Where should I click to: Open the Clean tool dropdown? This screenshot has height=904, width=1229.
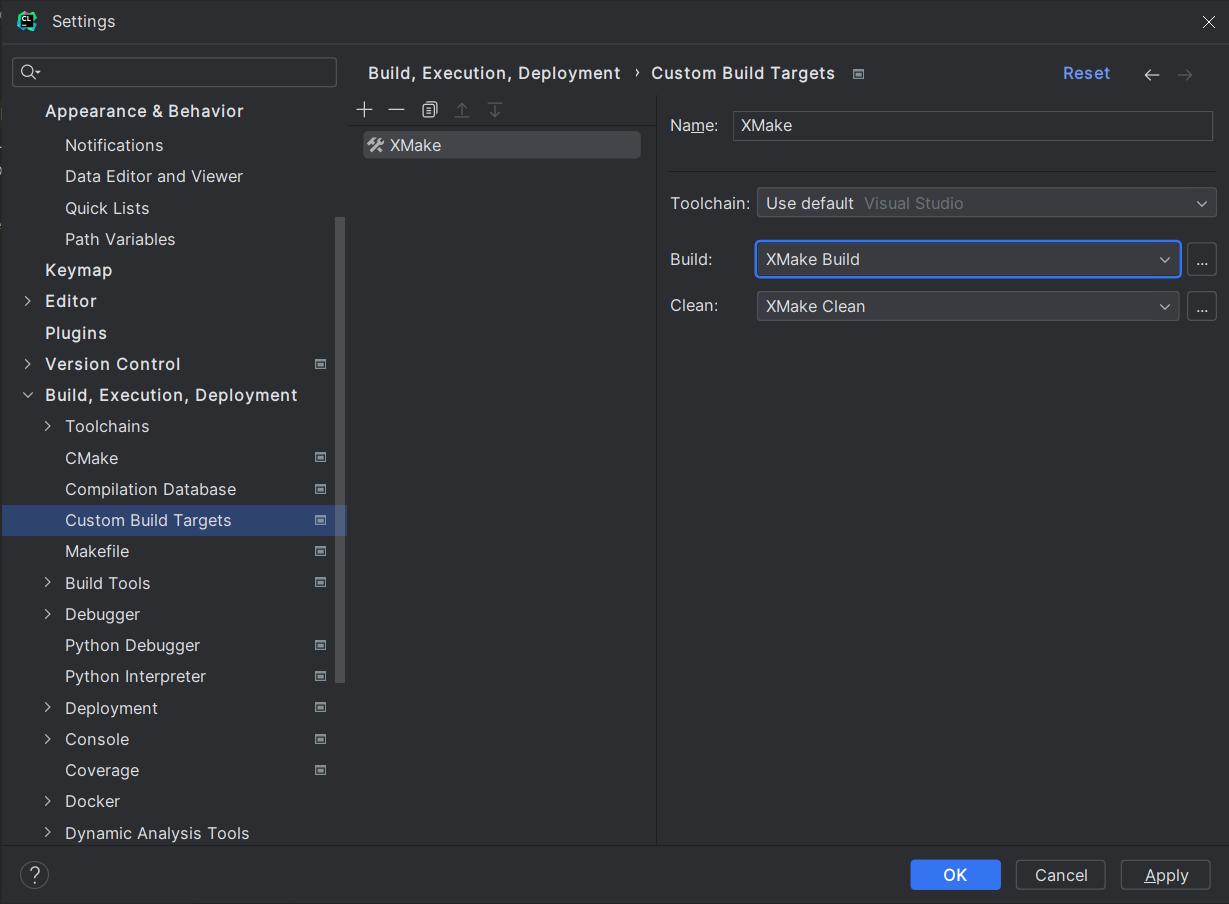coord(967,306)
